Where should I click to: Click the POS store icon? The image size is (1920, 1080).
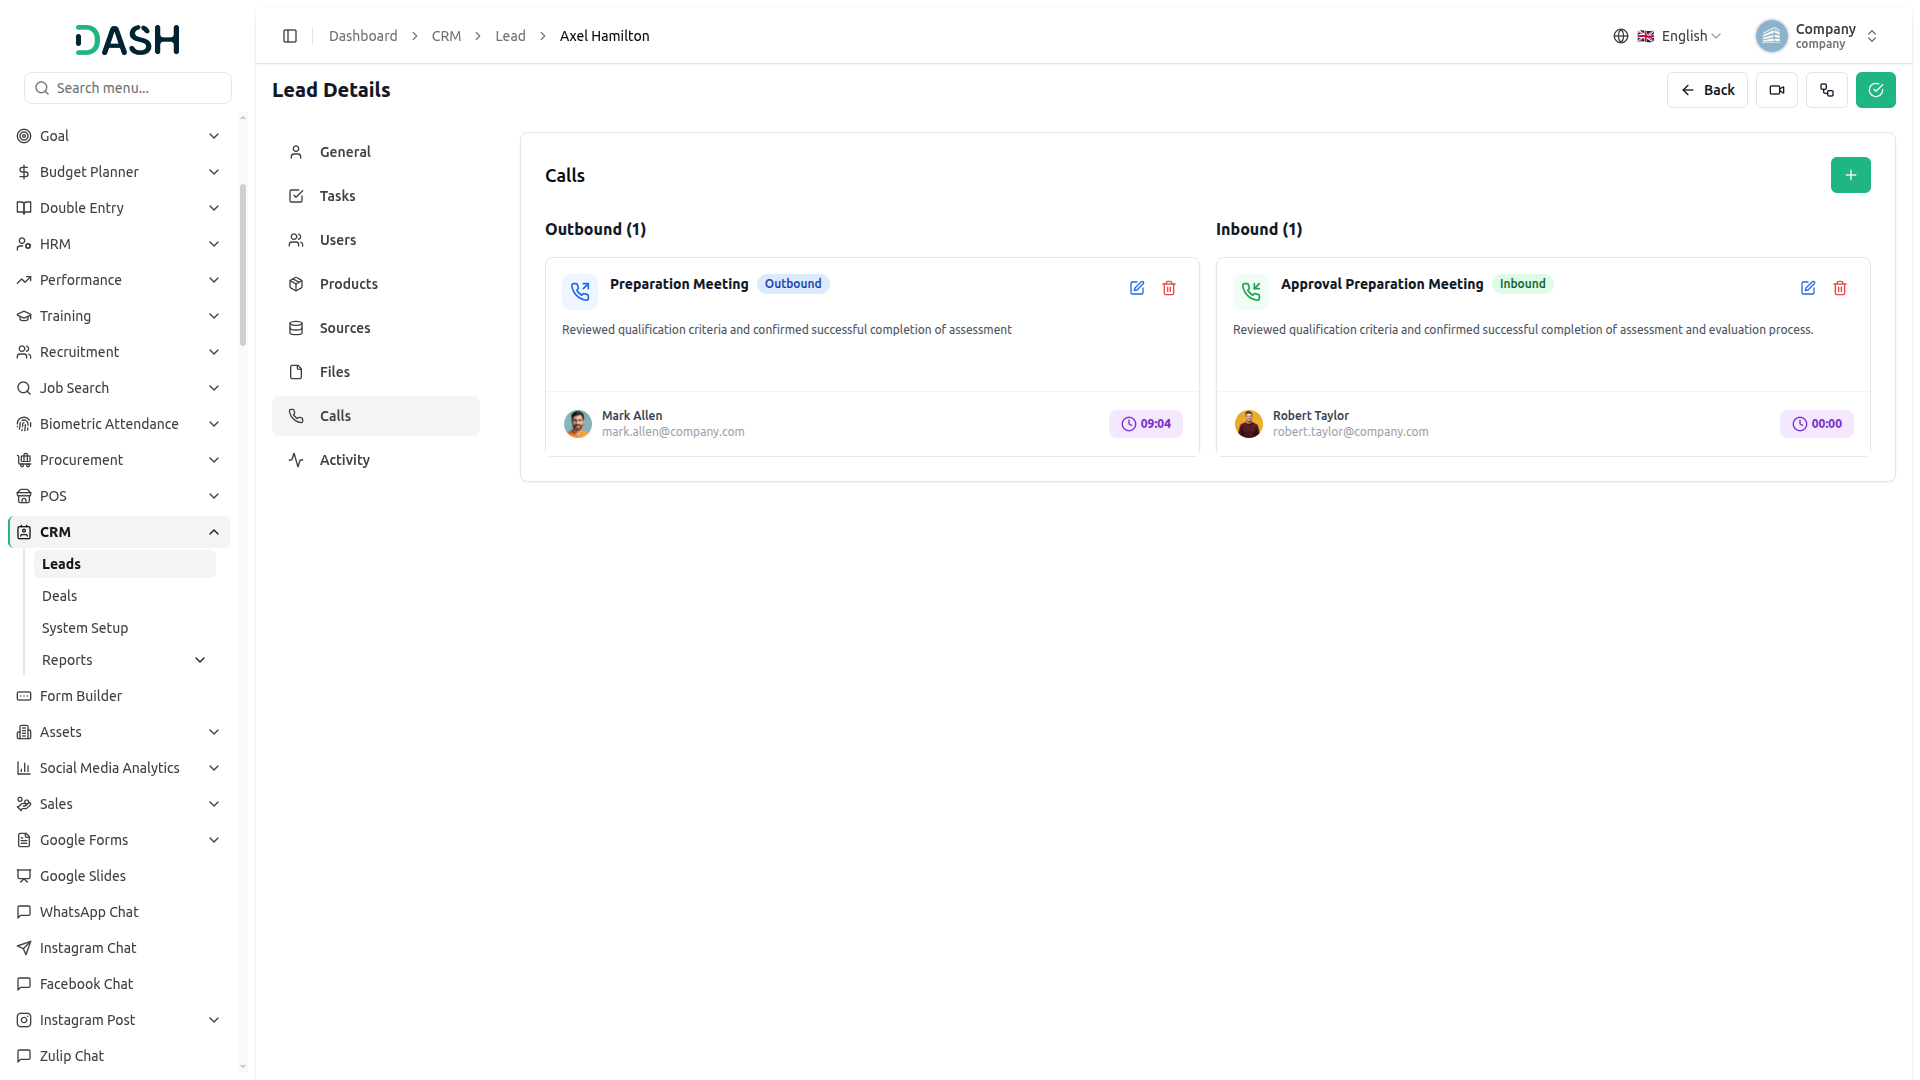[x=24, y=496]
